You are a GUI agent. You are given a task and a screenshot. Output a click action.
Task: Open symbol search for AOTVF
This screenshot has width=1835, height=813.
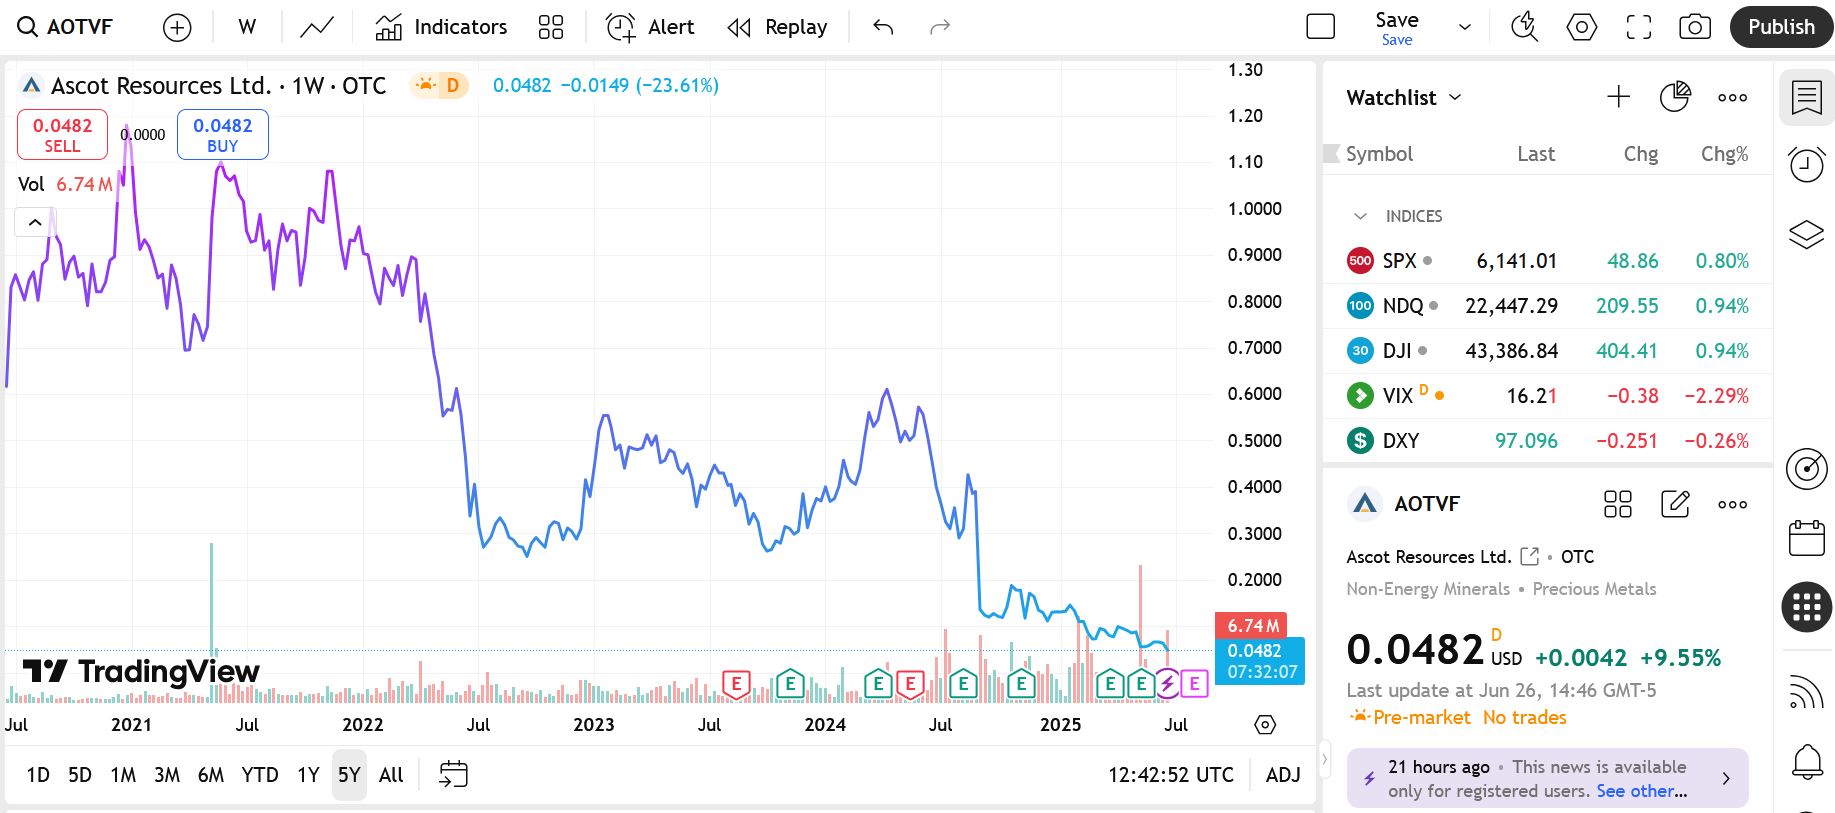pos(66,27)
